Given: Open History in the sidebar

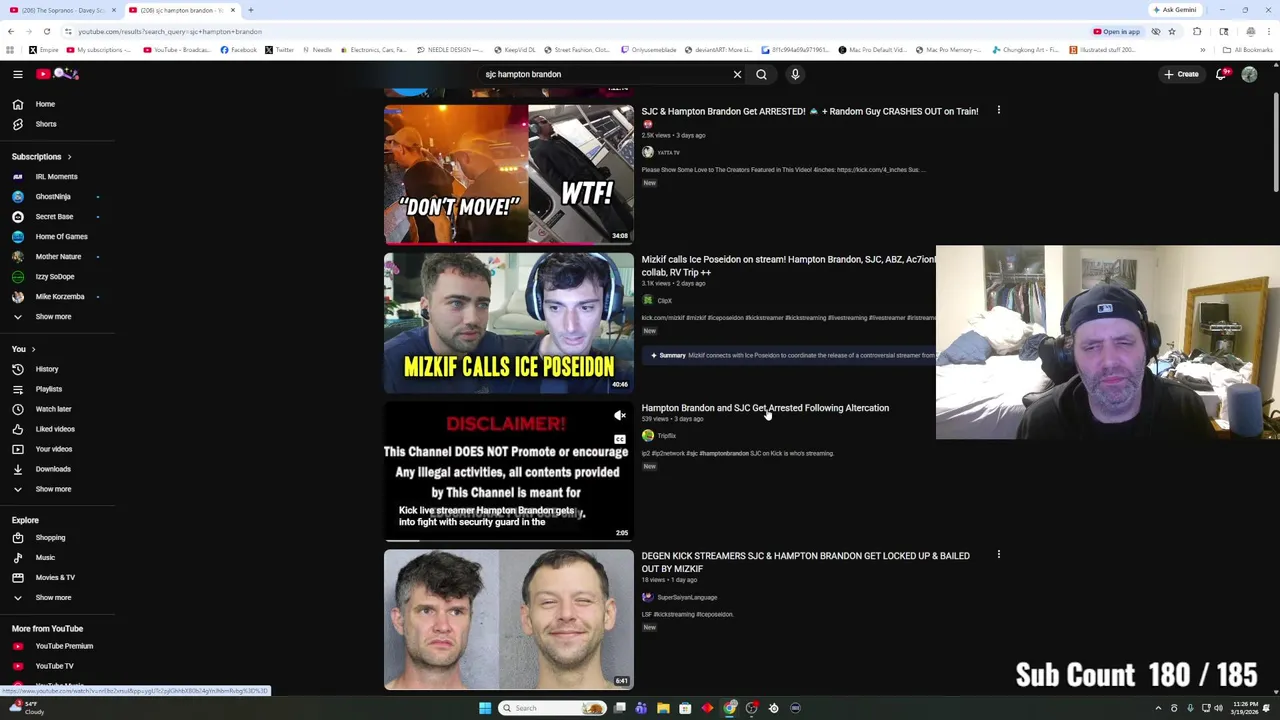Looking at the screenshot, I should tap(47, 369).
